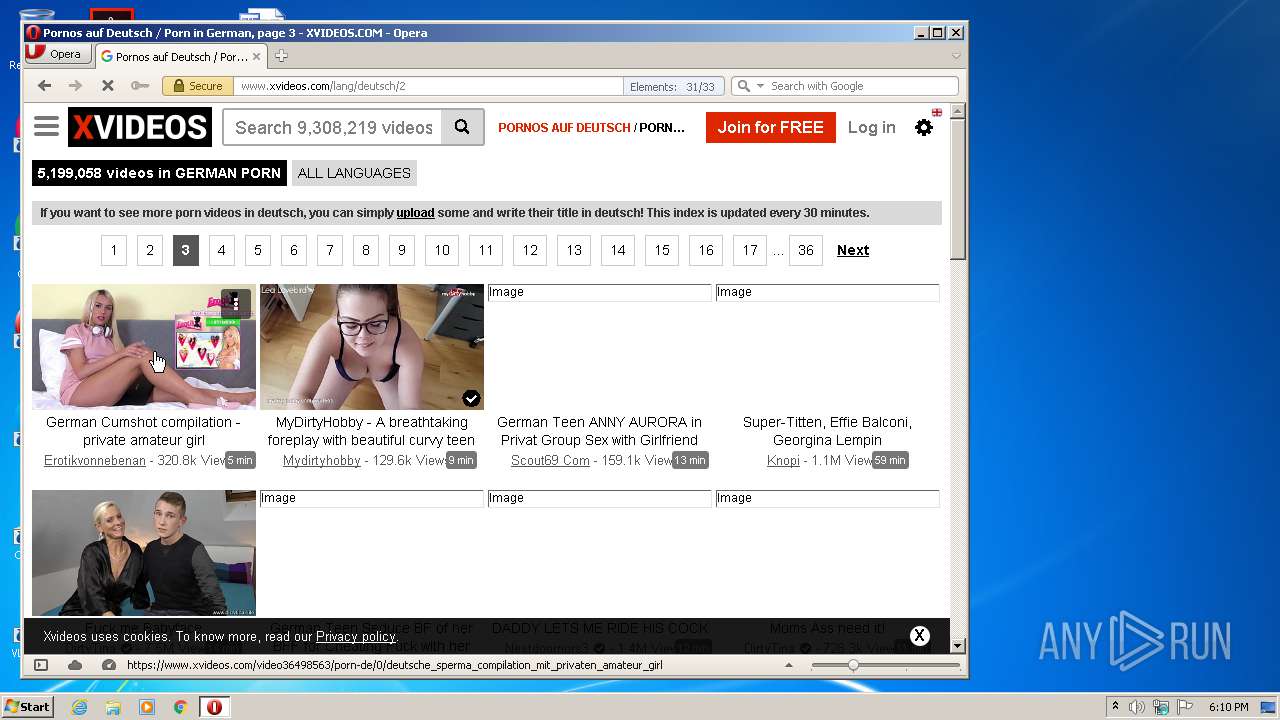The width and height of the screenshot is (1280, 720).
Task: Launch Internet Explorer from taskbar
Action: click(x=80, y=707)
